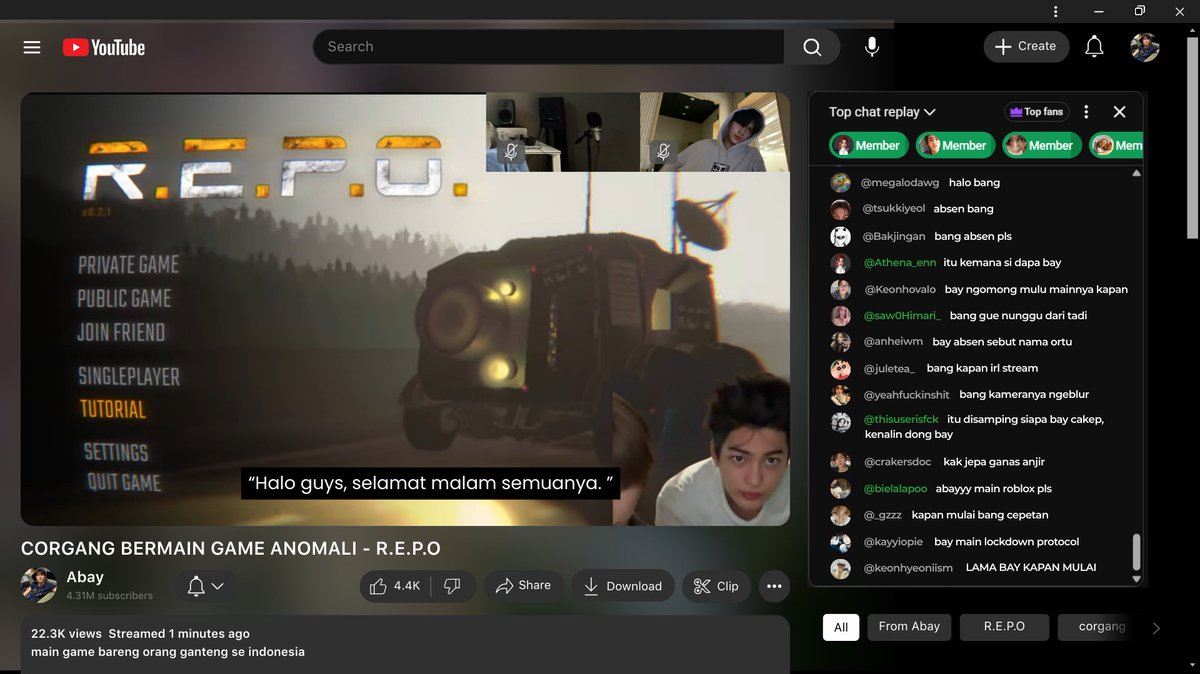Expand the Top chat replay dropdown

tap(882, 112)
